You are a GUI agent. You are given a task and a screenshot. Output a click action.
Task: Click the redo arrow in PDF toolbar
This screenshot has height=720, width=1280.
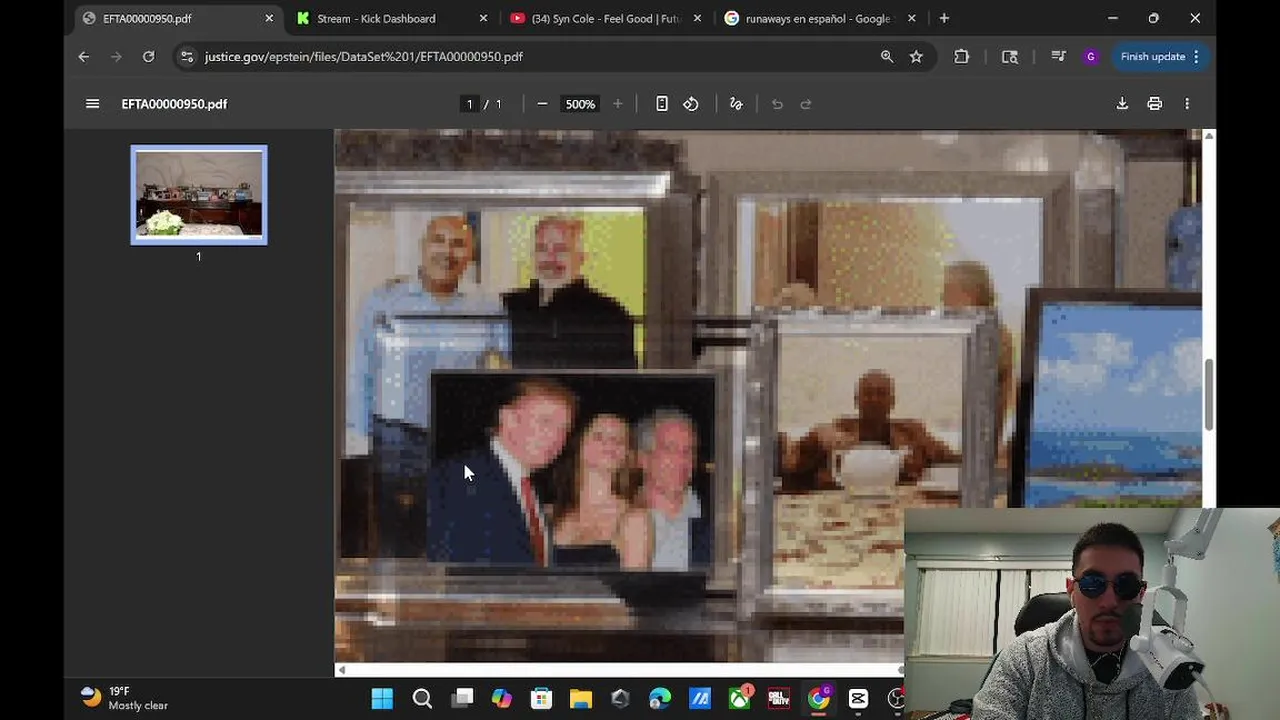(806, 104)
